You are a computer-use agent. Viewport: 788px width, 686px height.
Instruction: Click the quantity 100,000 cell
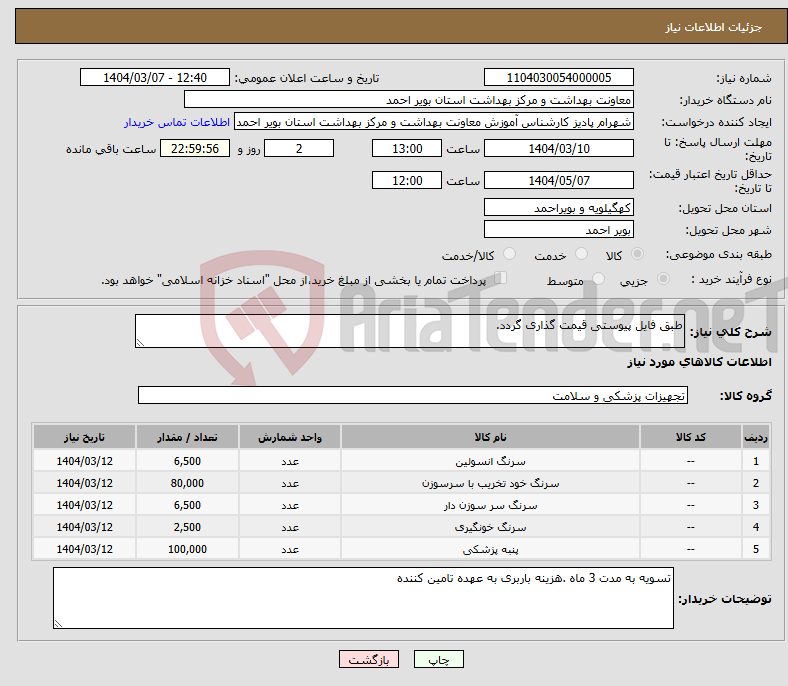187,549
